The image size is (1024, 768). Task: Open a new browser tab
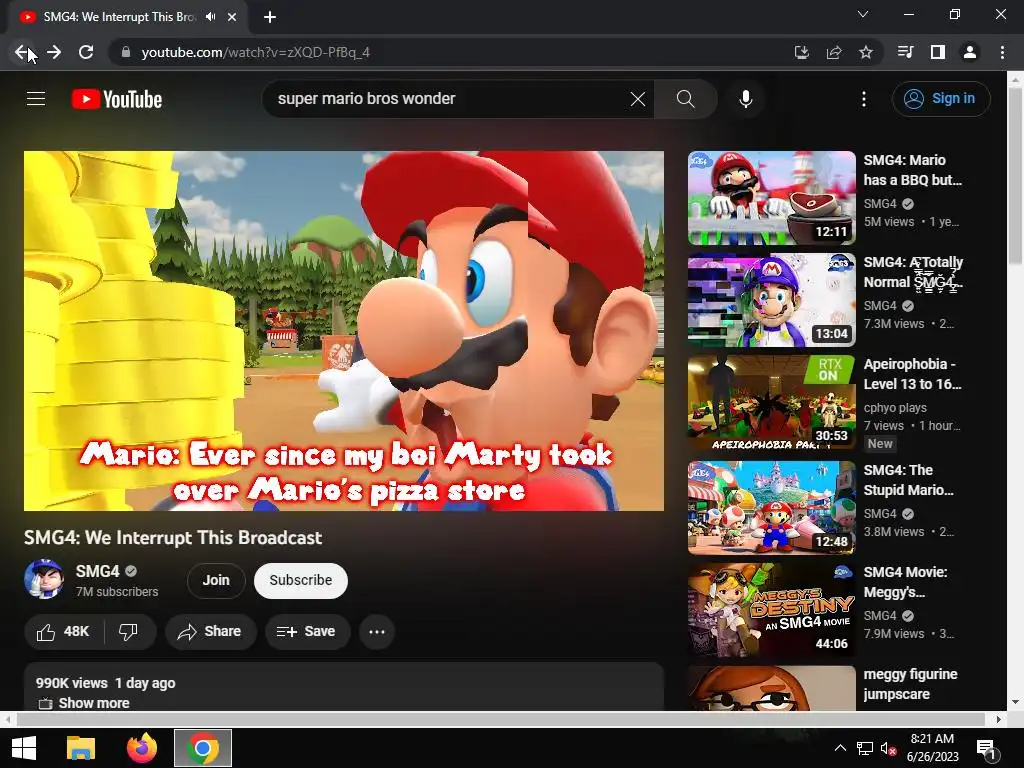[270, 17]
